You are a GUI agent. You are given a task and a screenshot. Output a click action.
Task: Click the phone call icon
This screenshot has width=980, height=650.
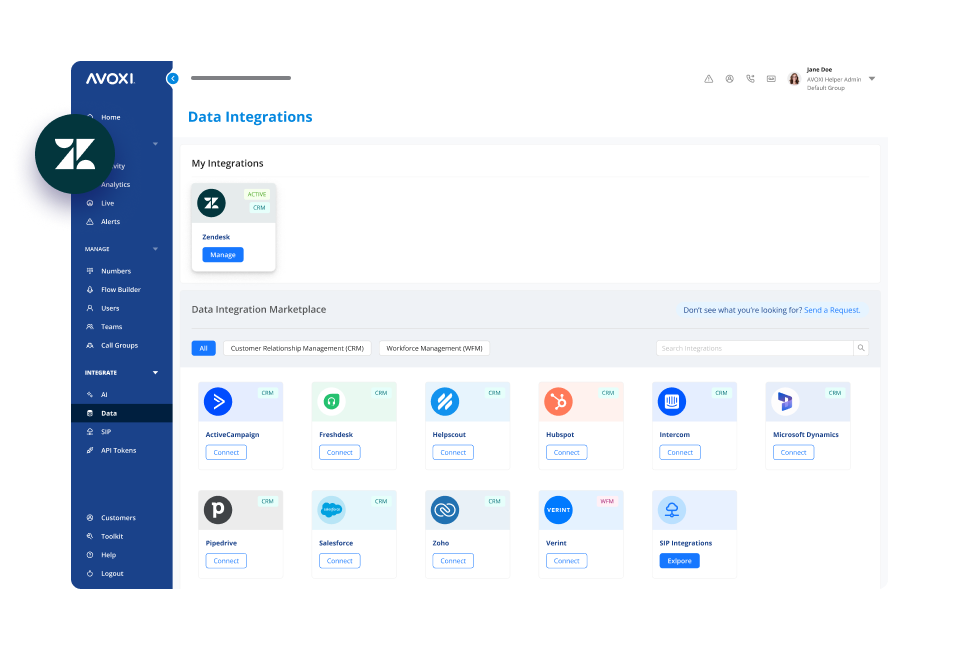point(750,78)
